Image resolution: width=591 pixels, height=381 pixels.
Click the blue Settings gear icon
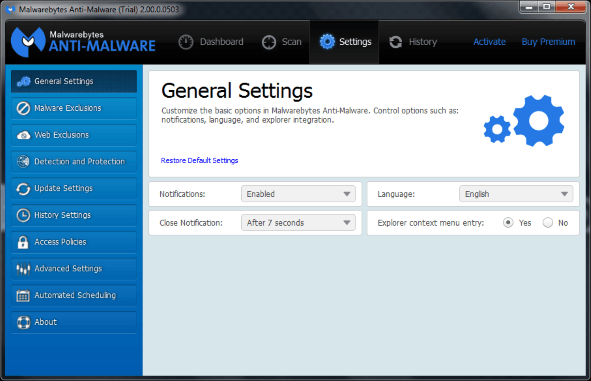[x=327, y=41]
